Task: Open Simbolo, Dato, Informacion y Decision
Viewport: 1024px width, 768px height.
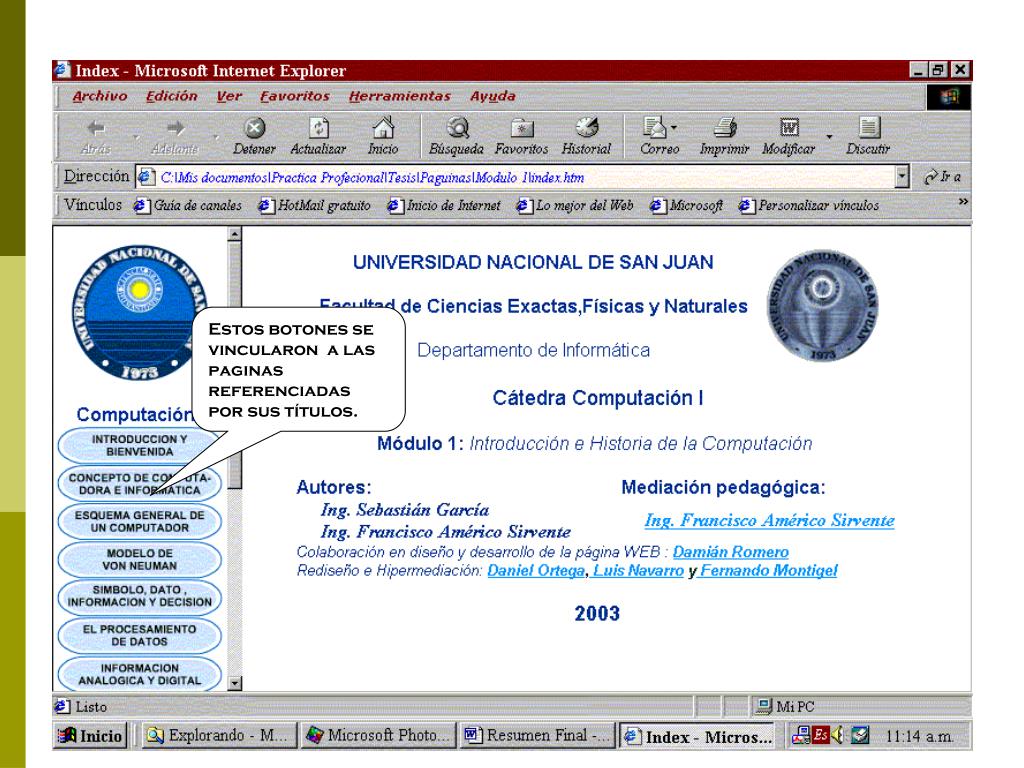Action: [140, 596]
